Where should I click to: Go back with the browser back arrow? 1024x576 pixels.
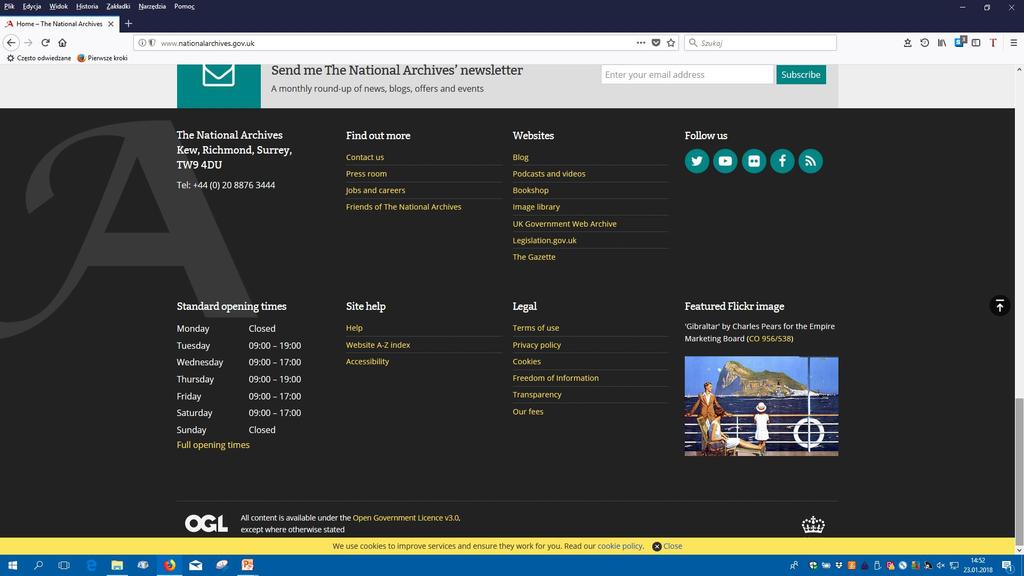[x=11, y=42]
